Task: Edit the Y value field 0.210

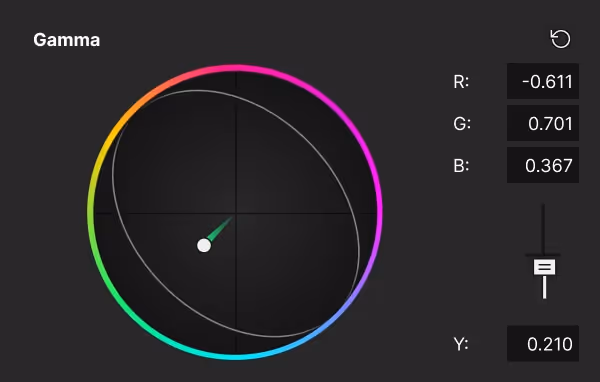Action: click(543, 344)
